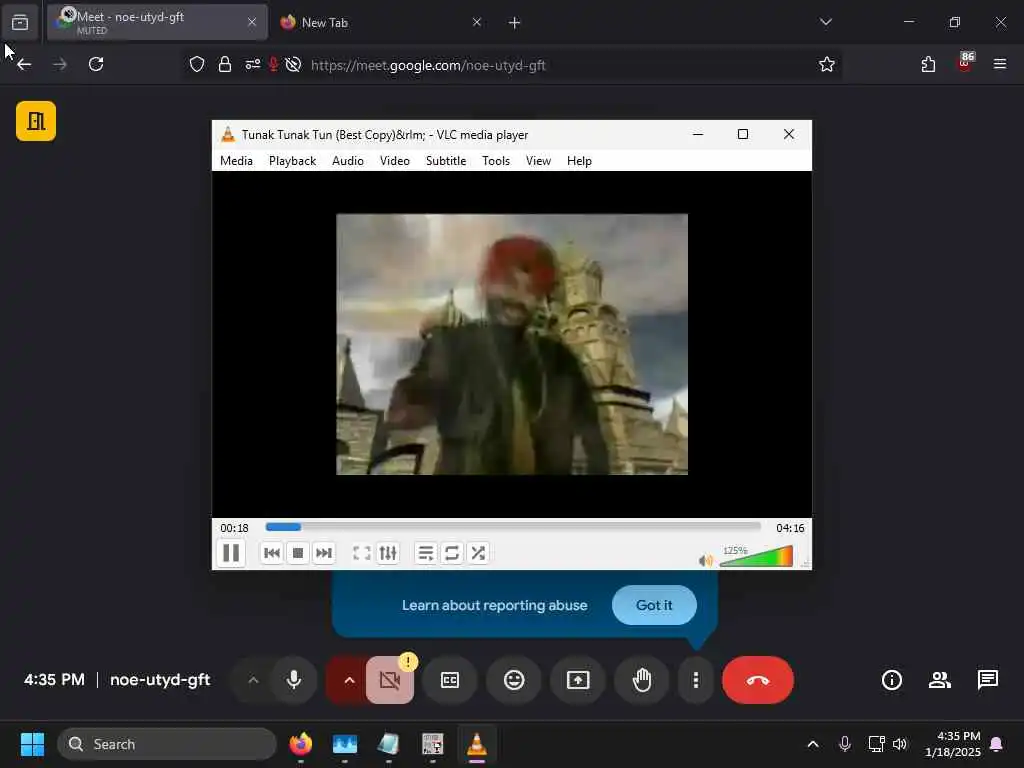This screenshot has height=768, width=1024.
Task: Open Firefox View recent browsing
Action: 20,23
